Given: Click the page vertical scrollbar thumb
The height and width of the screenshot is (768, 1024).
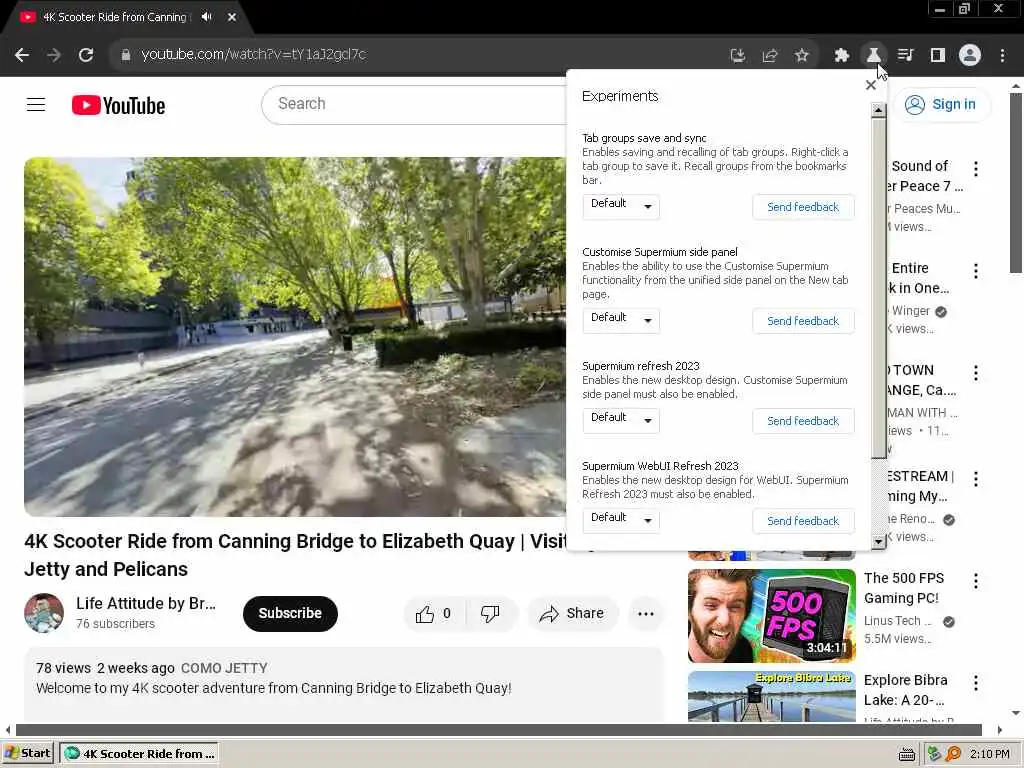Looking at the screenshot, I should click(x=1015, y=183).
